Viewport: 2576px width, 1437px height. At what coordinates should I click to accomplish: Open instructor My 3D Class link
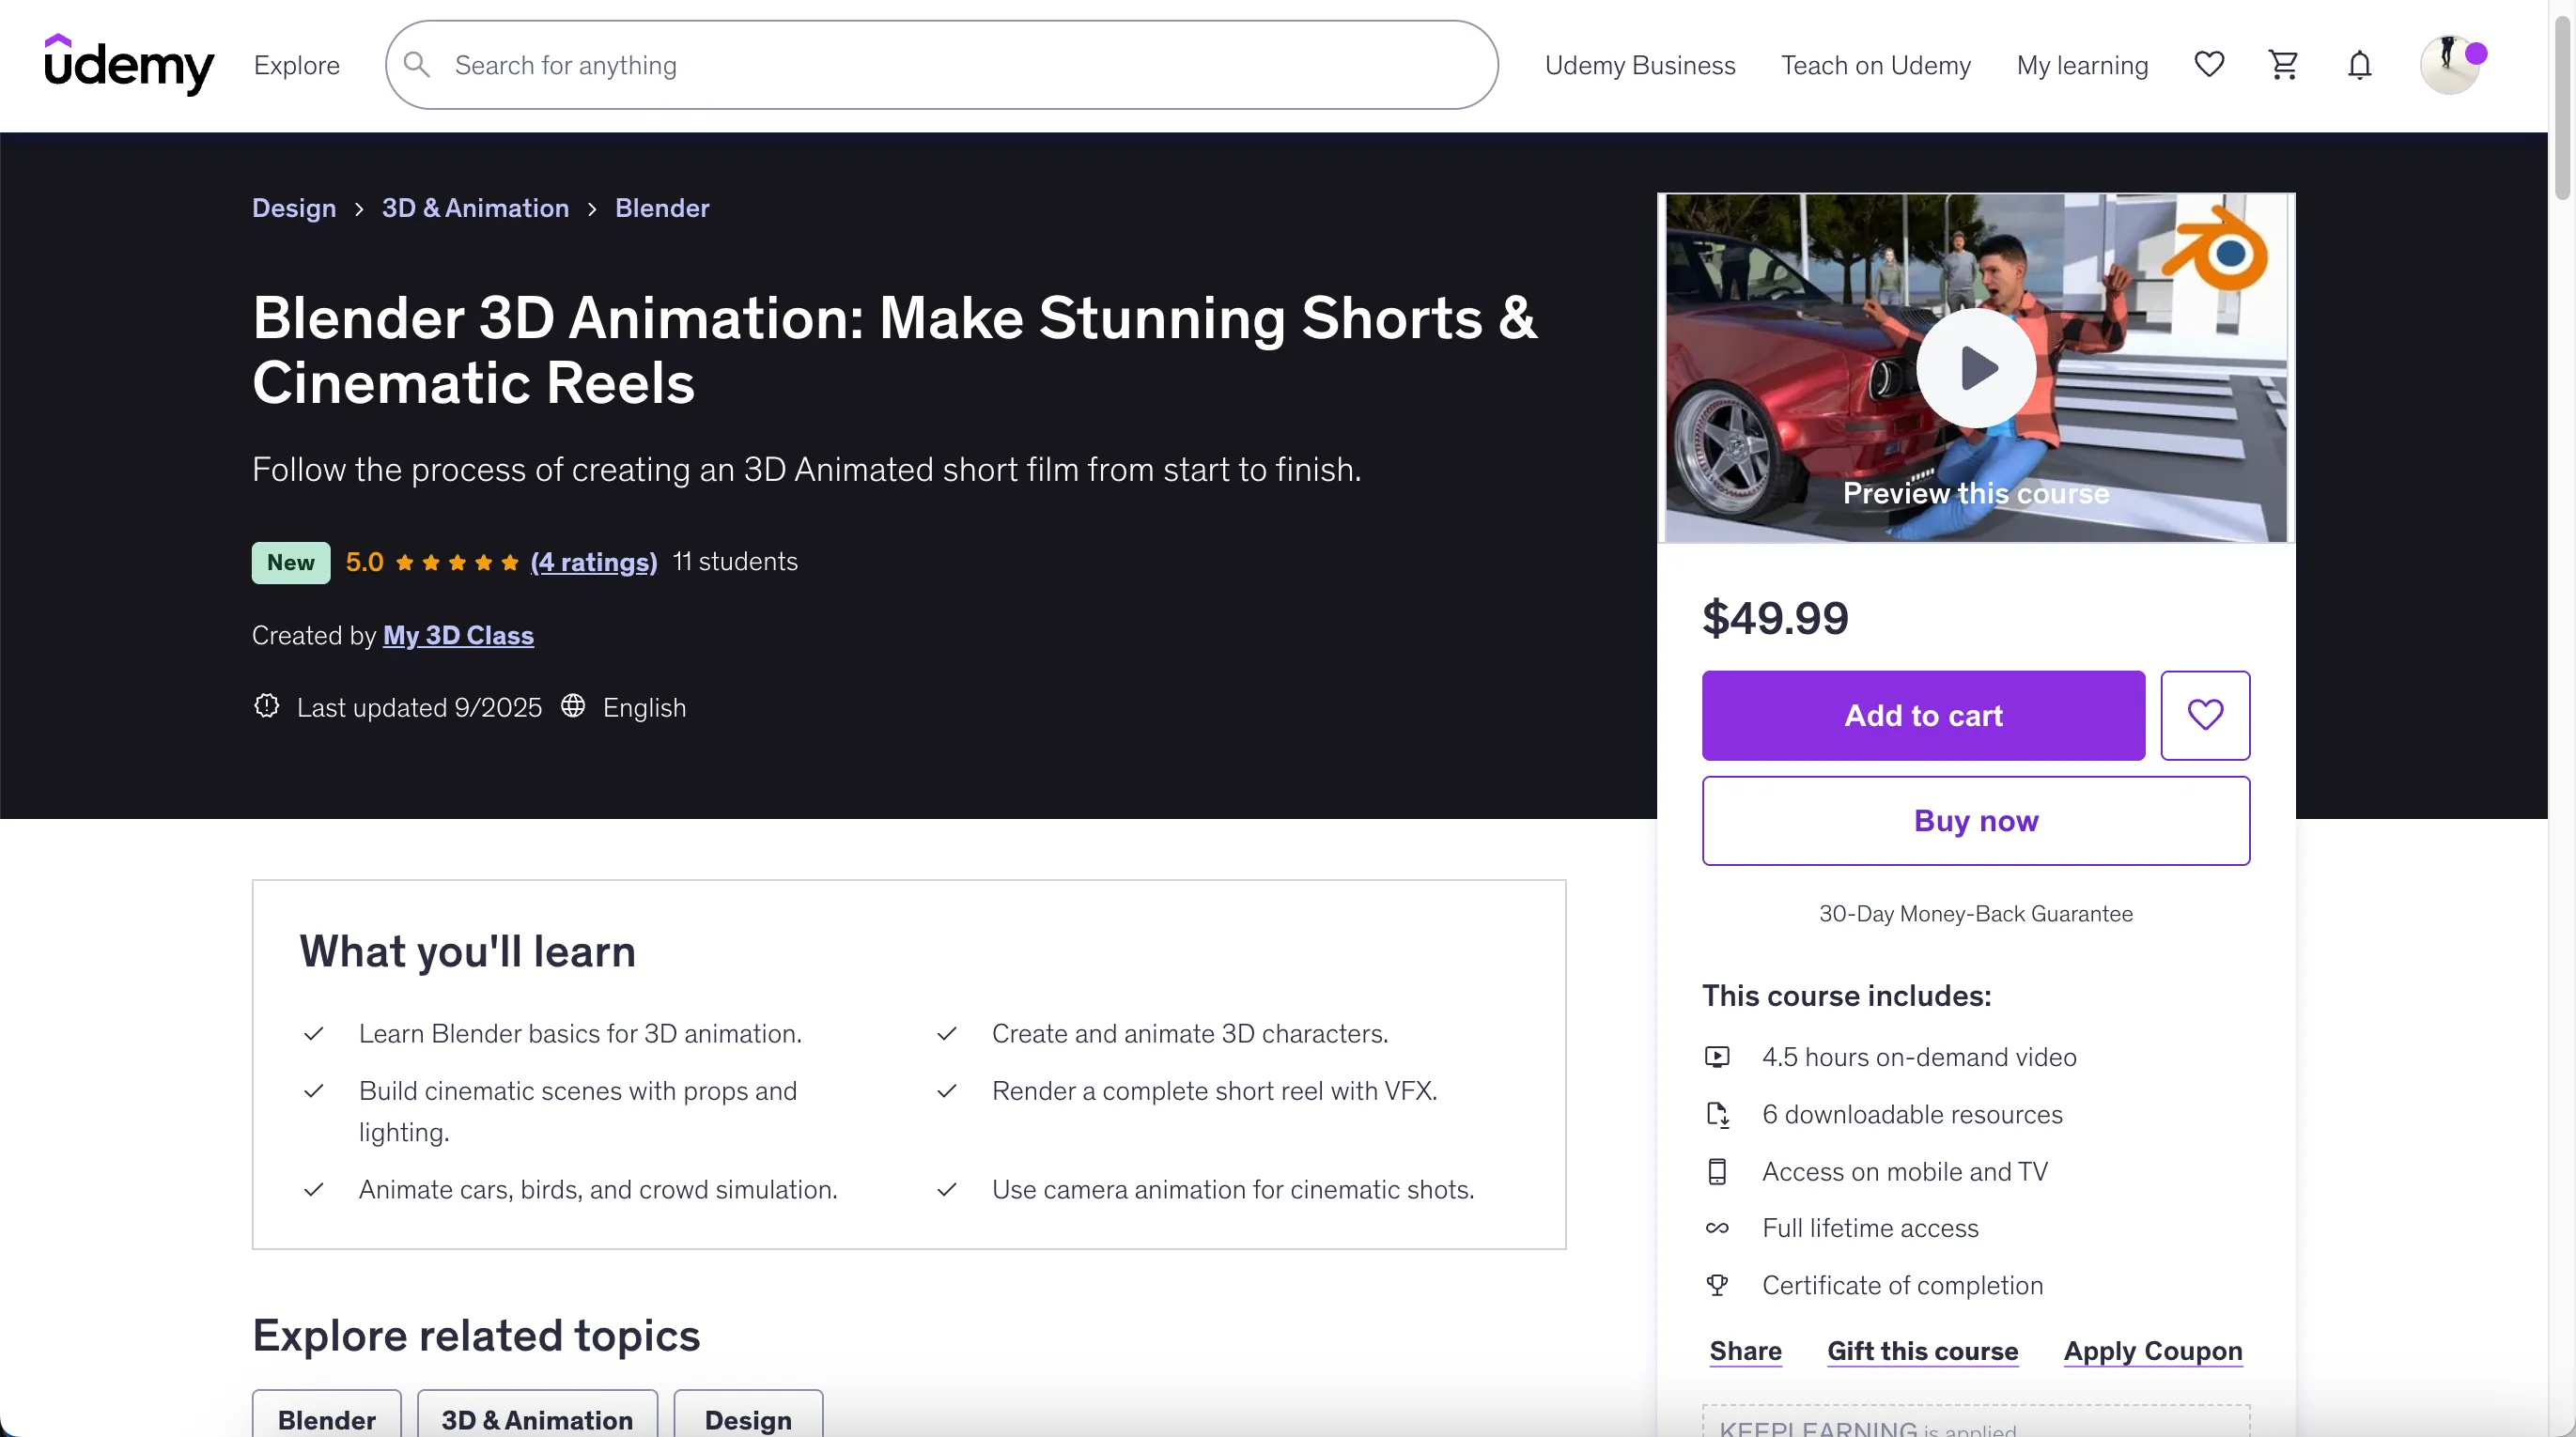tap(458, 635)
